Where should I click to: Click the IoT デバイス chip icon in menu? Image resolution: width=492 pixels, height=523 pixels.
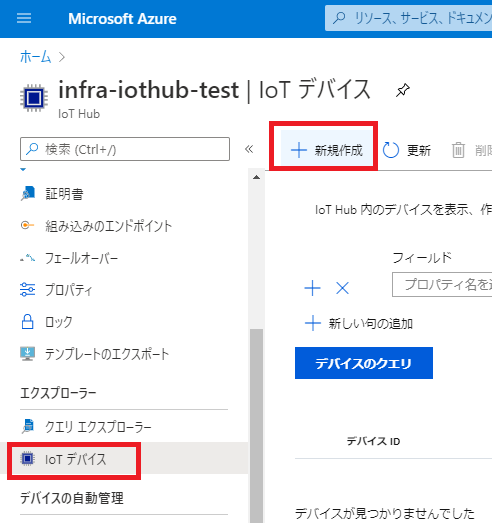tap(27, 459)
